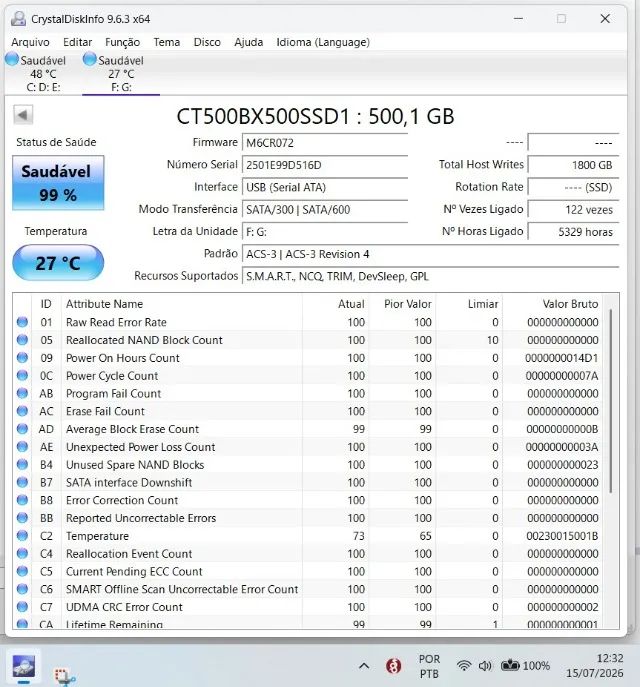Click the Limiar column header
Image resolution: width=640 pixels, height=687 pixels.
469,304
